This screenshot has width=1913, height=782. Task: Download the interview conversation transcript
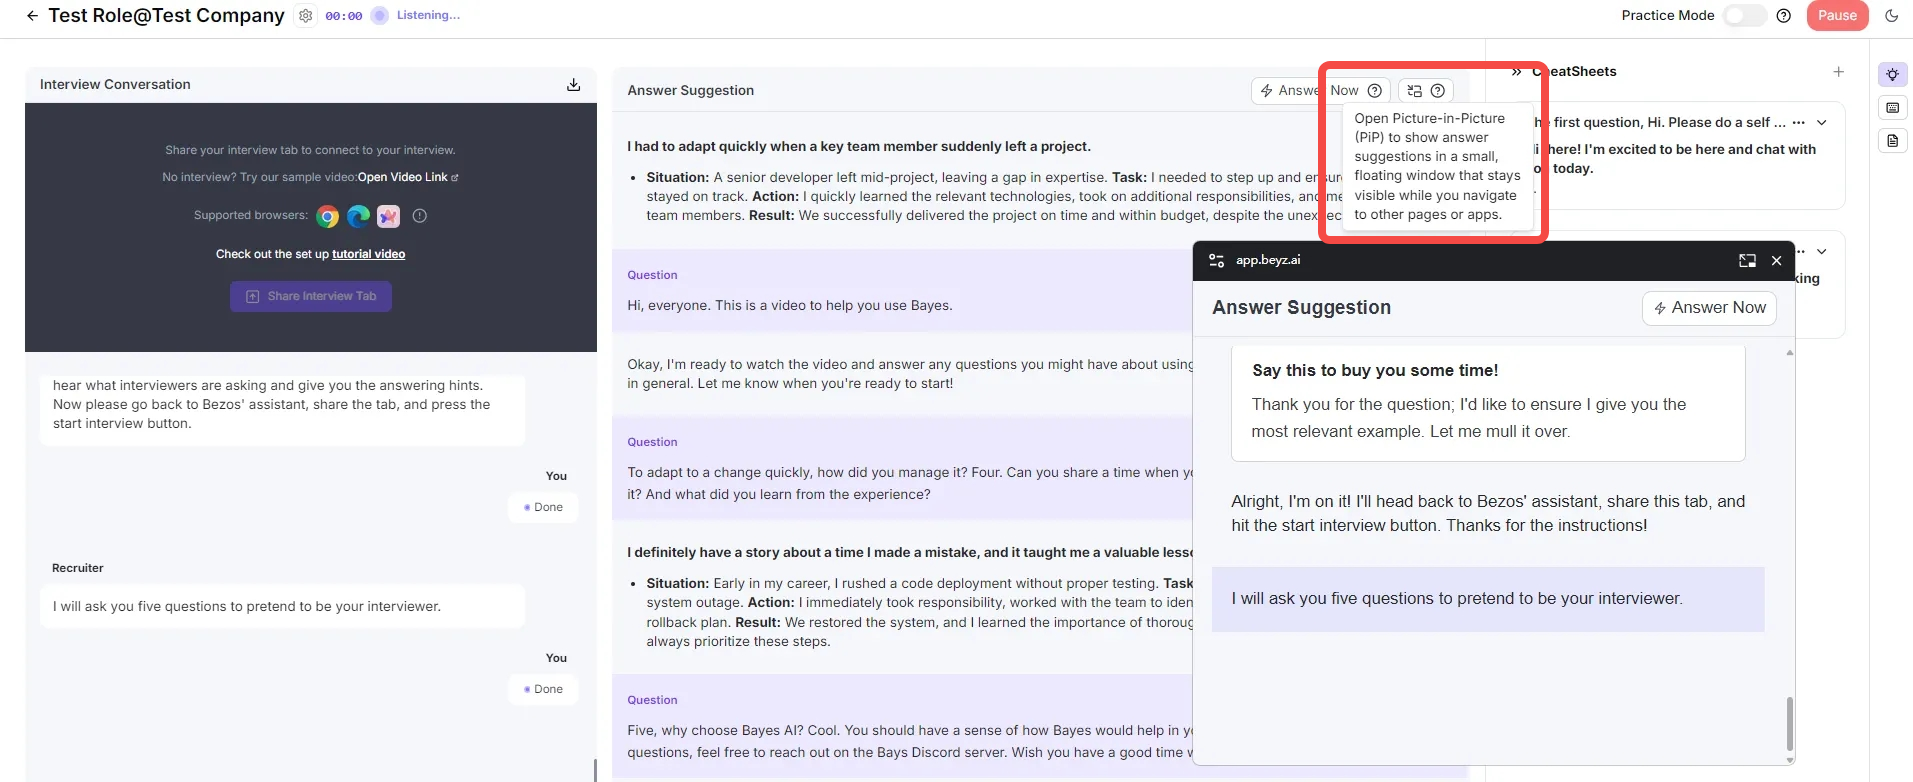pos(573,85)
